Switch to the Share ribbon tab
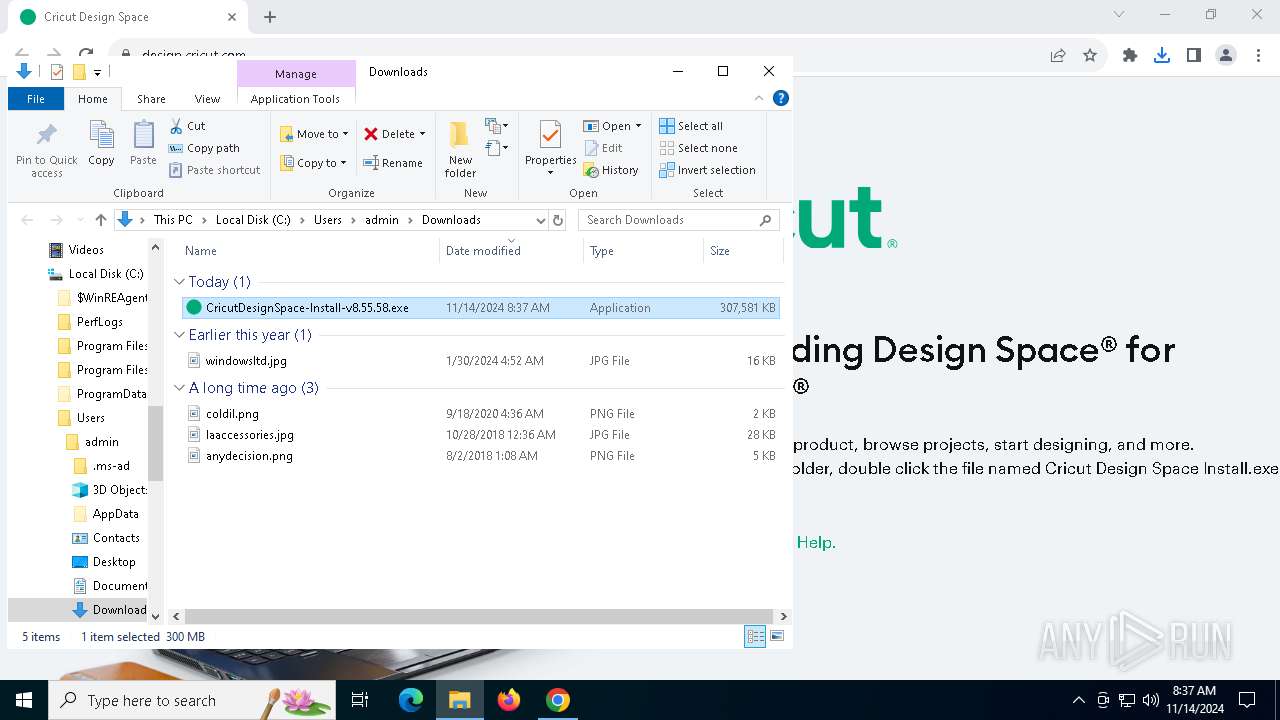This screenshot has width=1280, height=720. click(x=151, y=99)
